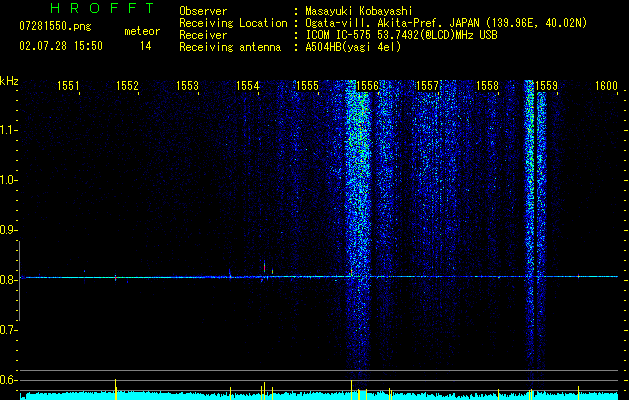The height and width of the screenshot is (400, 629).
Task: Click the 'meteor' count label
Action: coord(142,31)
